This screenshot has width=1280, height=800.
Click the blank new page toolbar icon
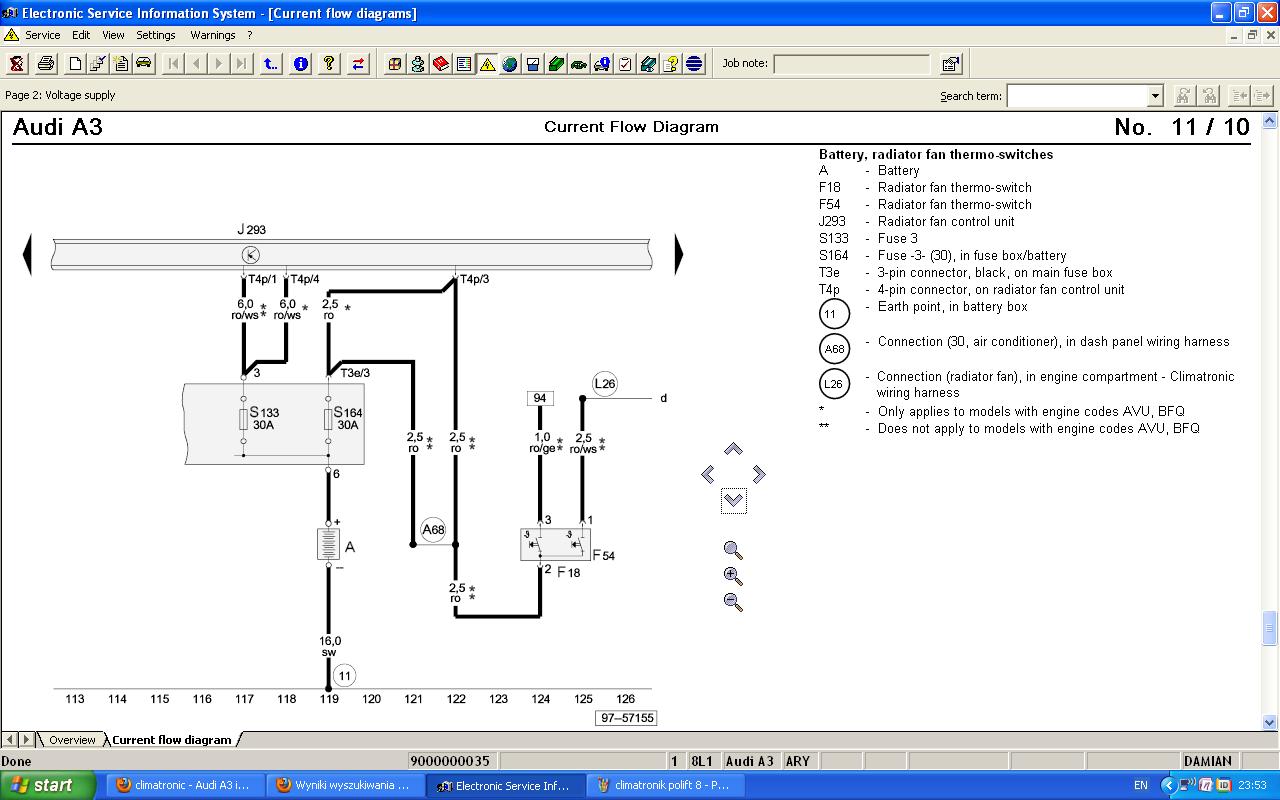(x=75, y=64)
